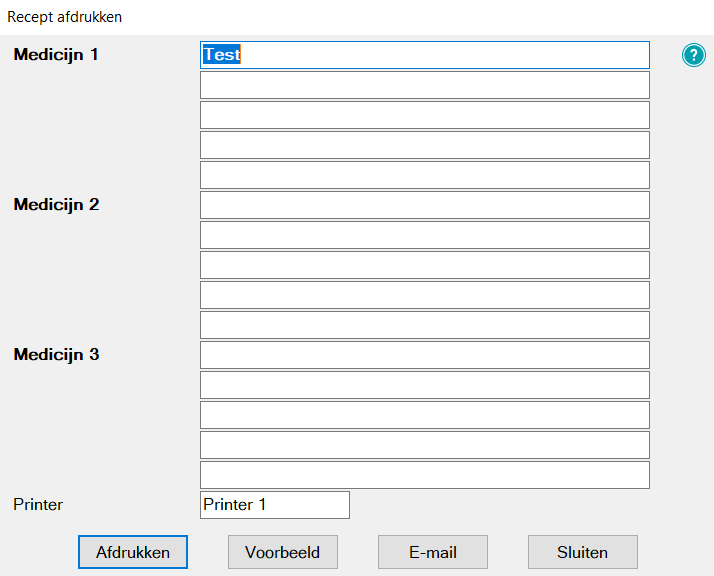714x576 pixels.
Task: Click the first Medicijn 2 input field
Action: pos(425,205)
